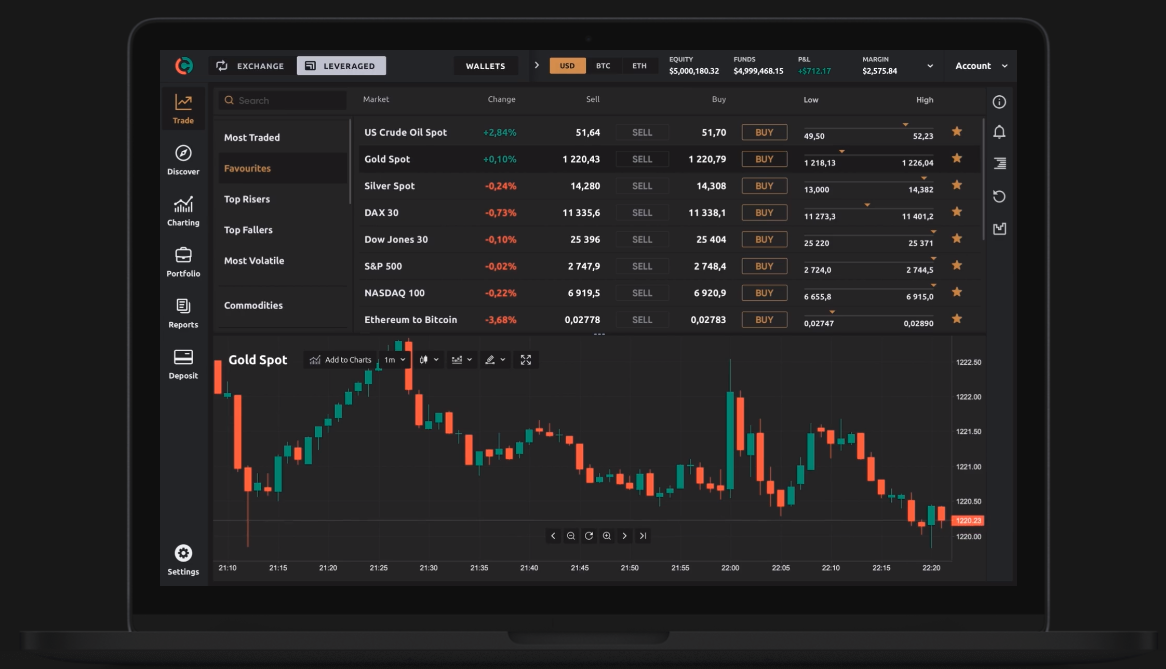Sell DAX 30
Image resolution: width=1166 pixels, height=669 pixels.
642,213
